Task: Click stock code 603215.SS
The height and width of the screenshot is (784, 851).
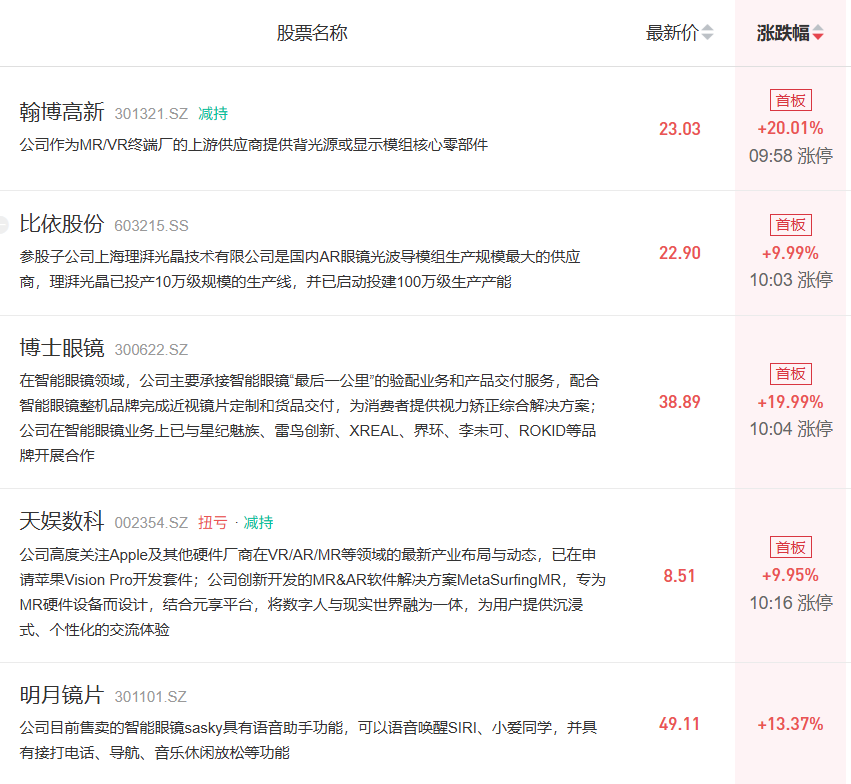Action: point(151,226)
